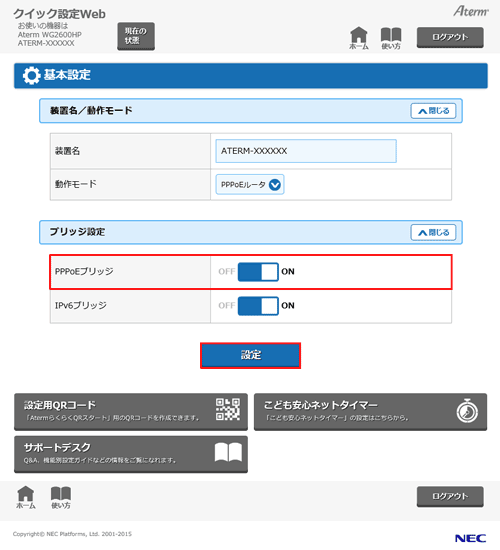
Task: Click the クイック設定Web title
Action: click(59, 14)
